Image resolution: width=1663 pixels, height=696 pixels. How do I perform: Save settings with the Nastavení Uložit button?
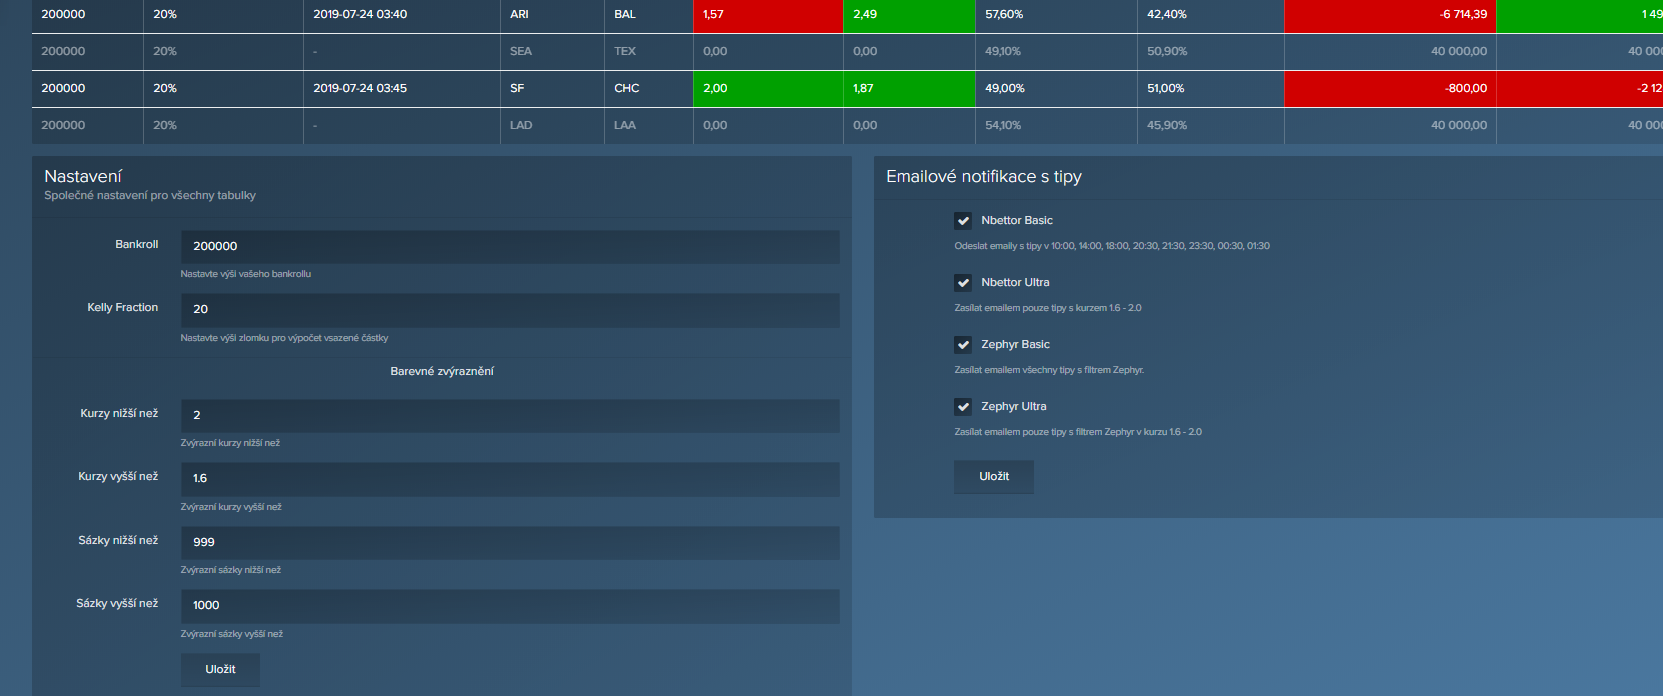220,670
